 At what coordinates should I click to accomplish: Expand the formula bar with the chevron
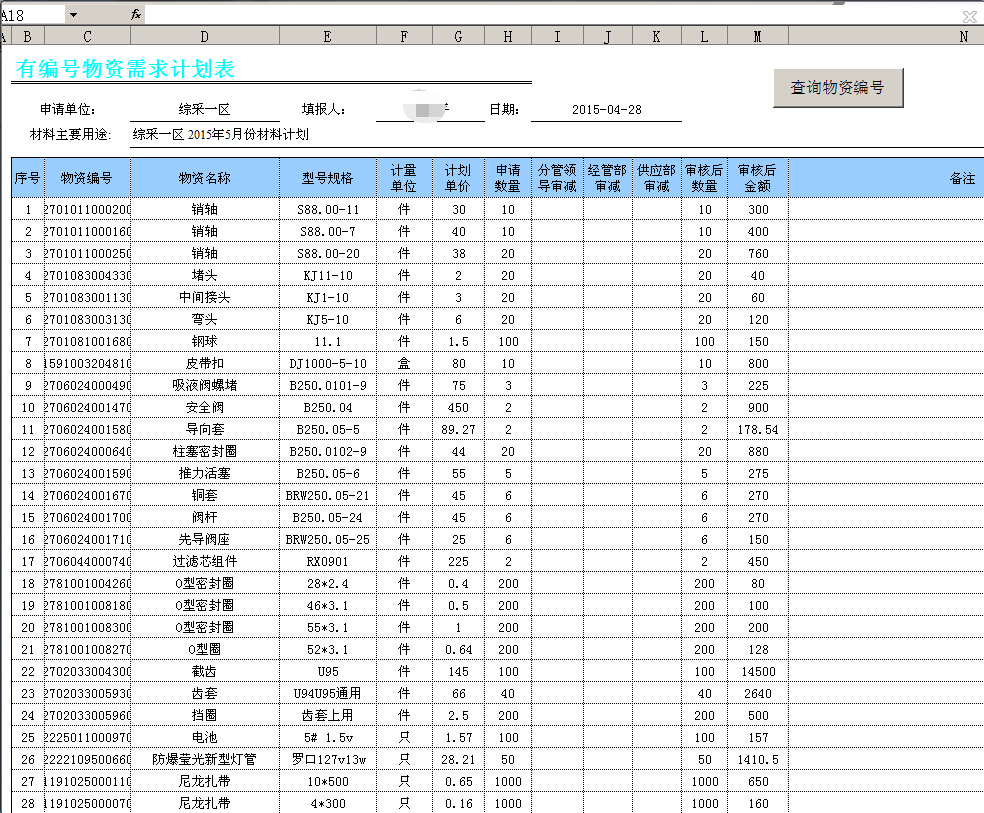point(969,16)
